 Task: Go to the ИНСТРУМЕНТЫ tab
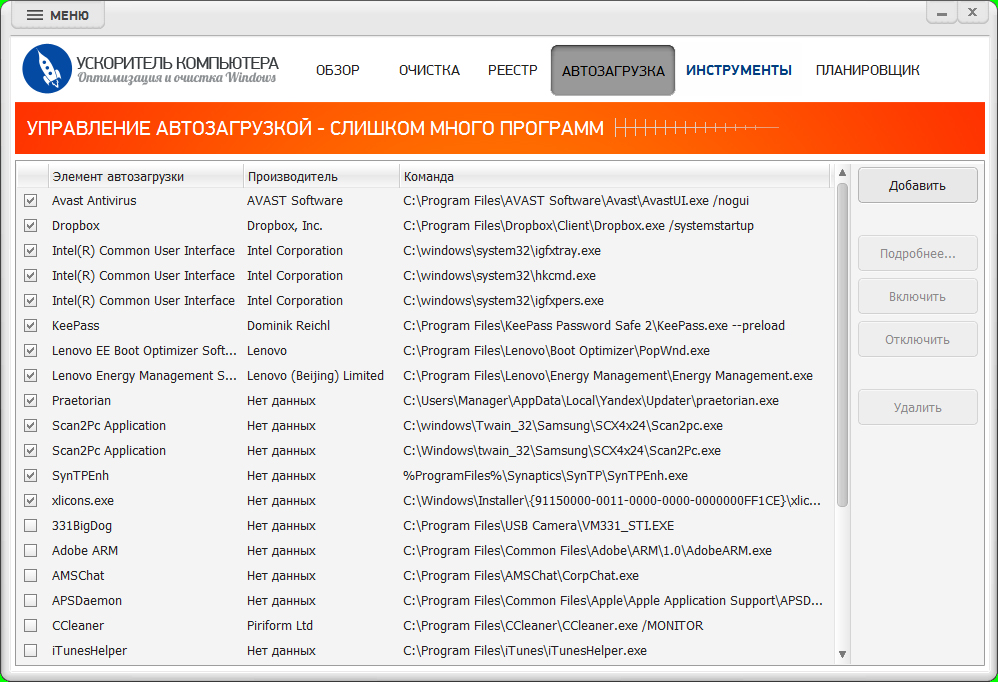(x=739, y=70)
